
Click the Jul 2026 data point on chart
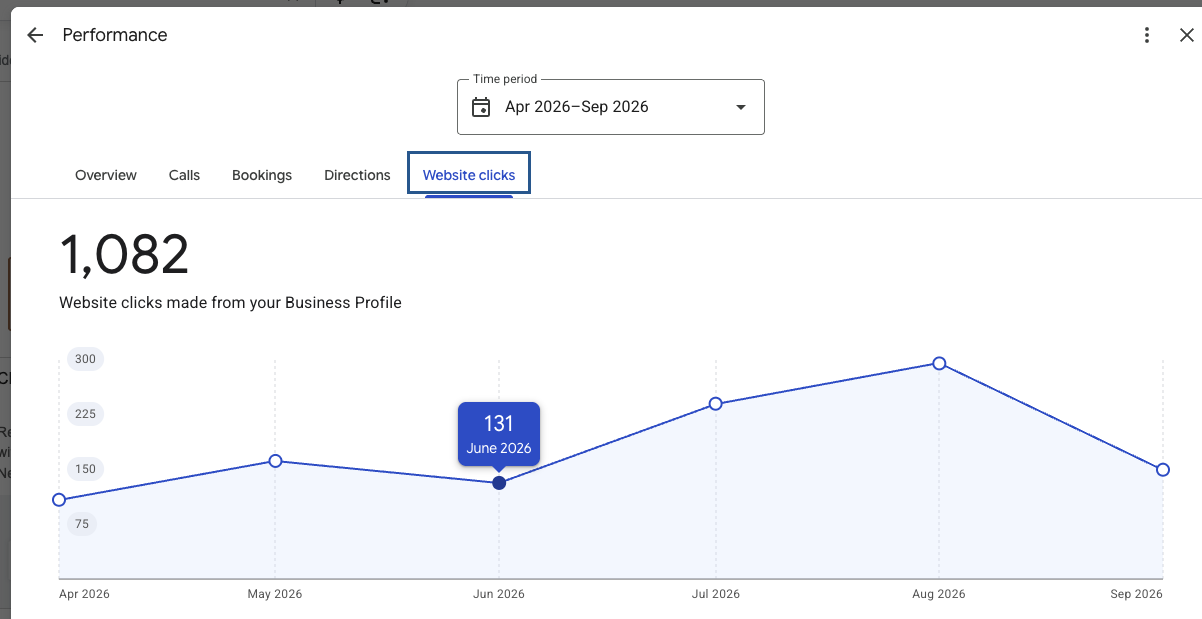[x=716, y=404]
